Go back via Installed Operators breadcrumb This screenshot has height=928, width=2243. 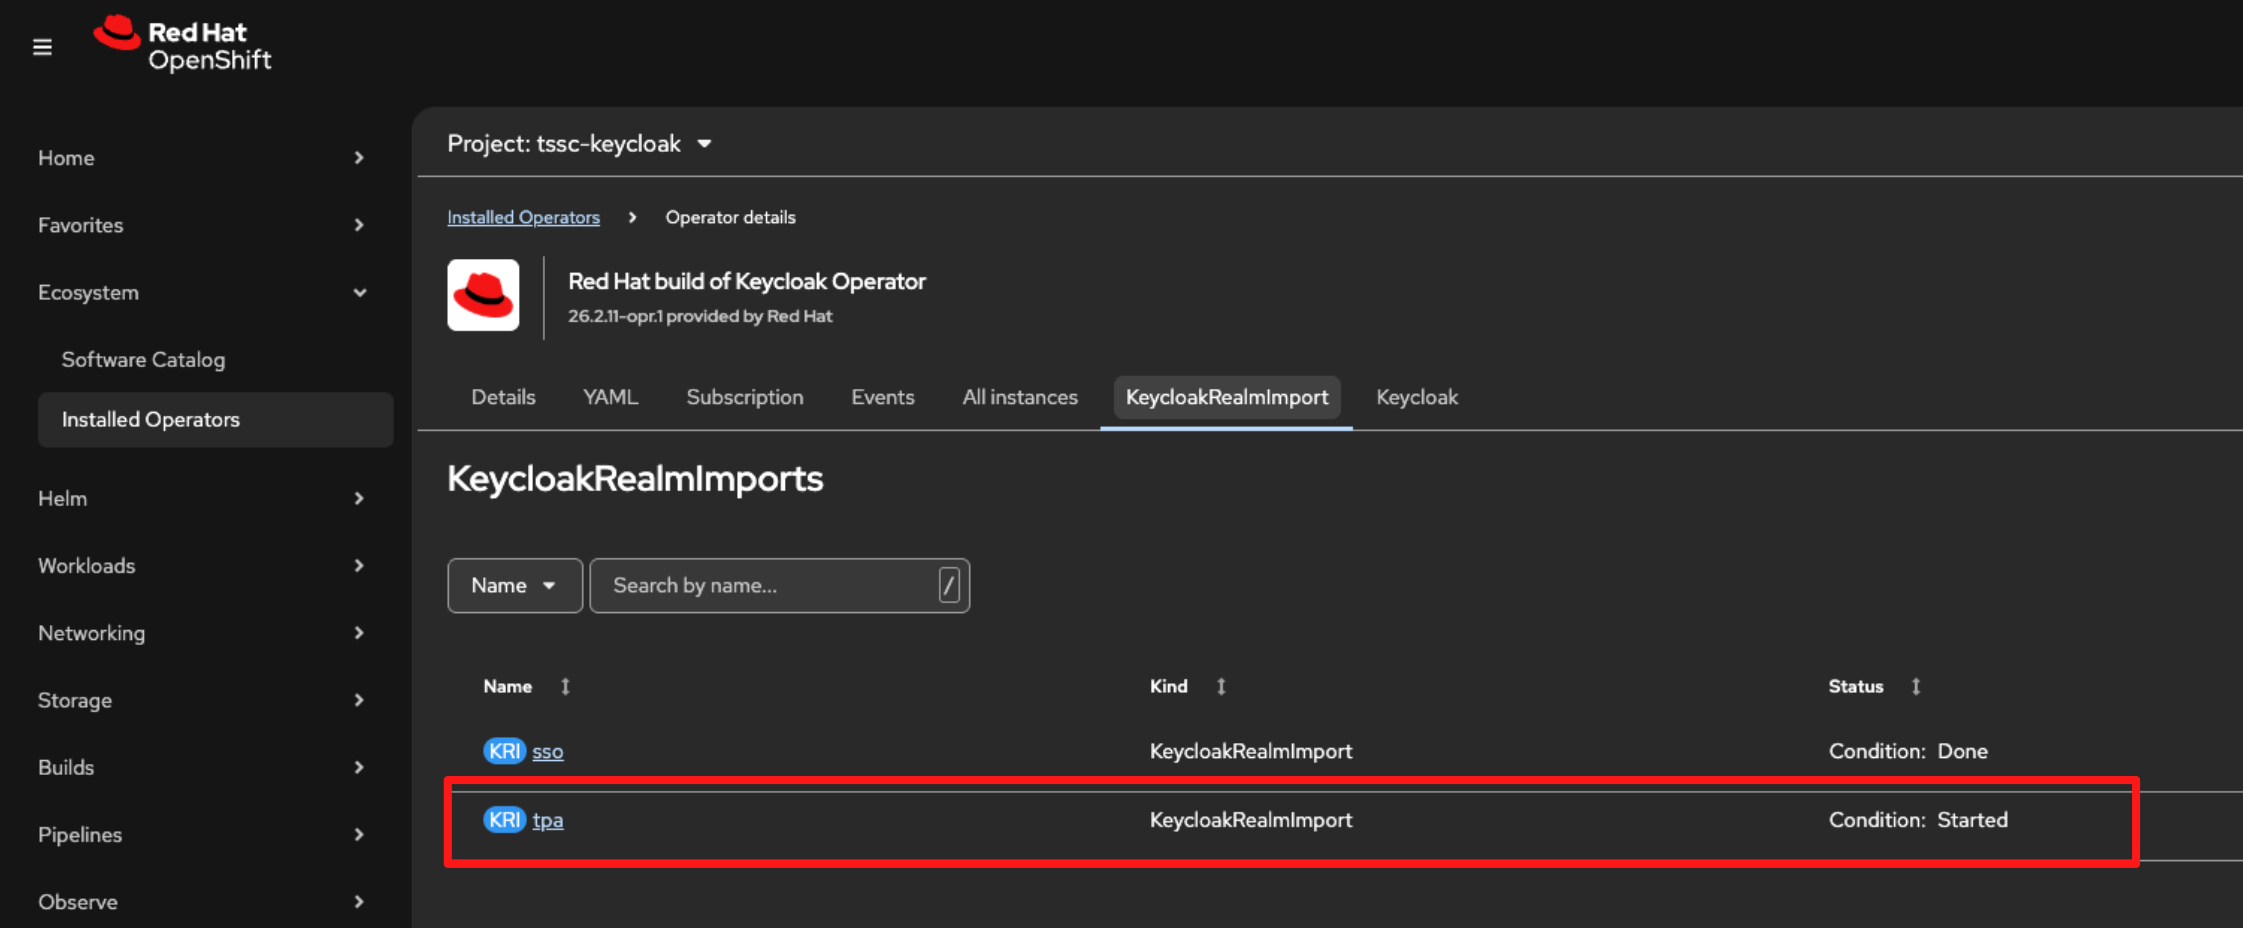[x=523, y=217]
